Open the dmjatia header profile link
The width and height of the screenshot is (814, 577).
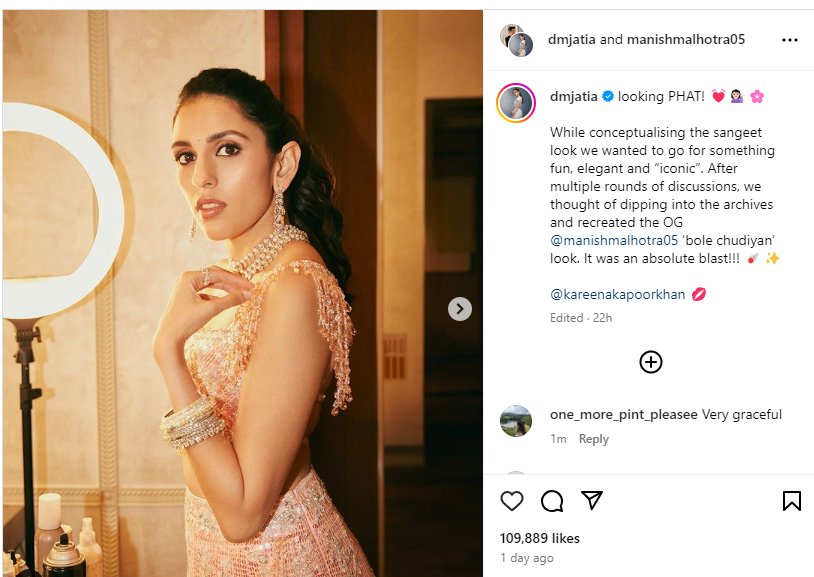coord(571,40)
